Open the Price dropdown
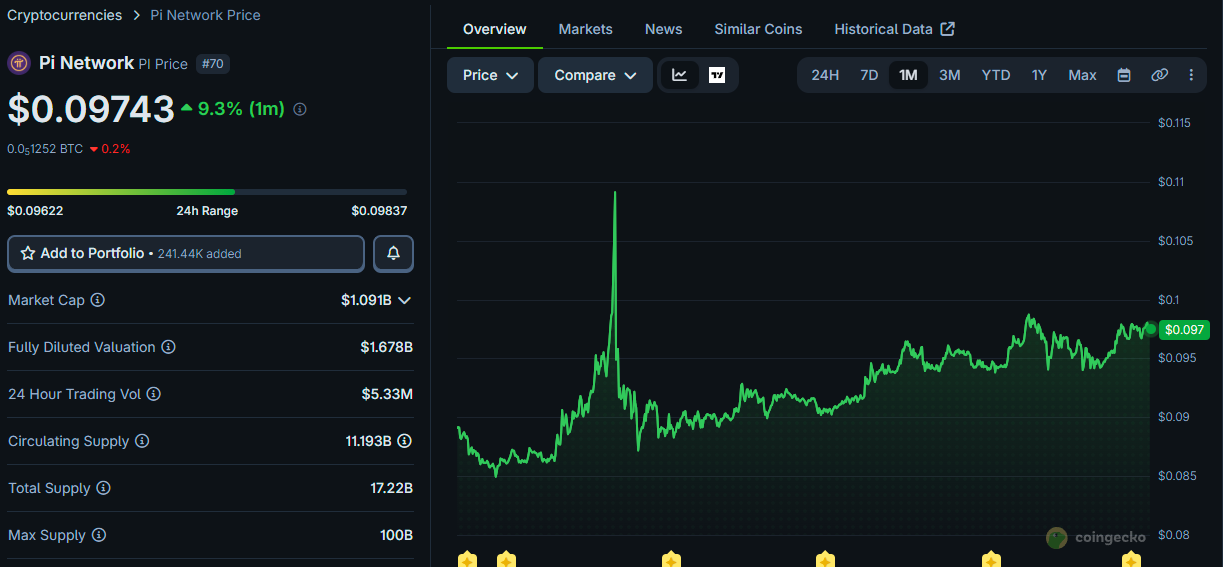Screen dimensions: 1223x567 [x=490, y=75]
